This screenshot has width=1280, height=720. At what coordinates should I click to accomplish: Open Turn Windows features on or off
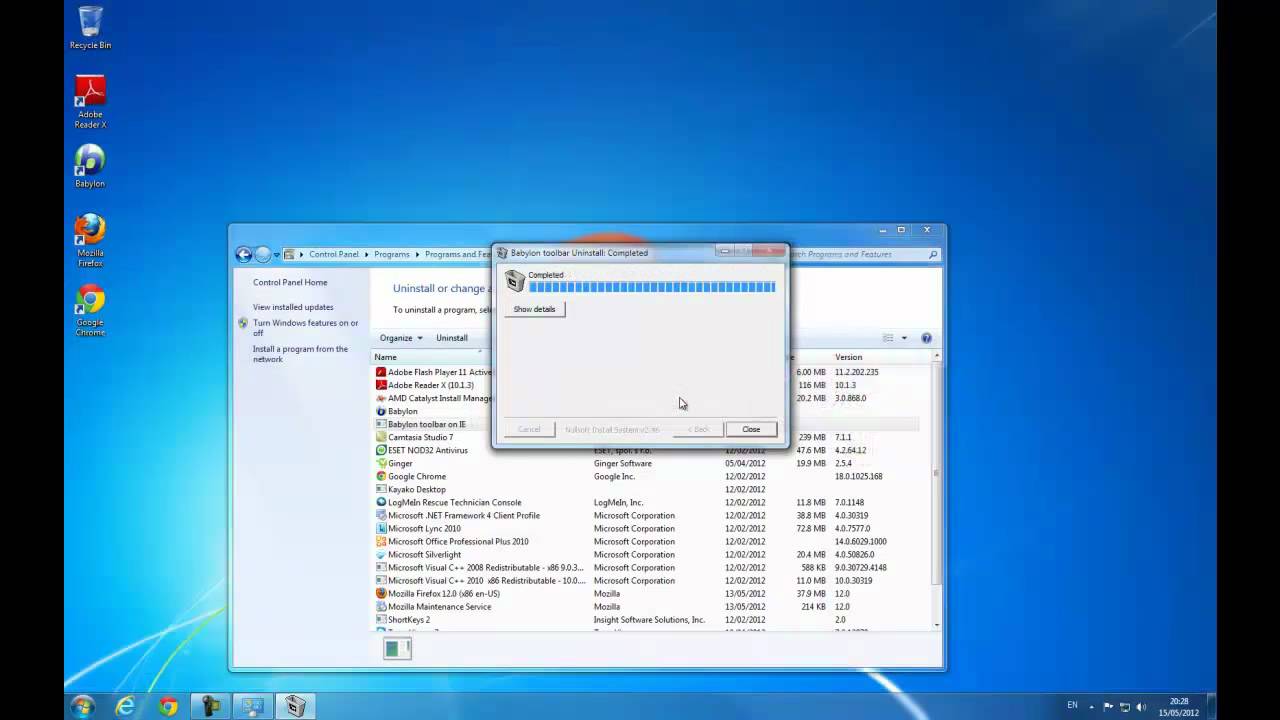coord(305,328)
